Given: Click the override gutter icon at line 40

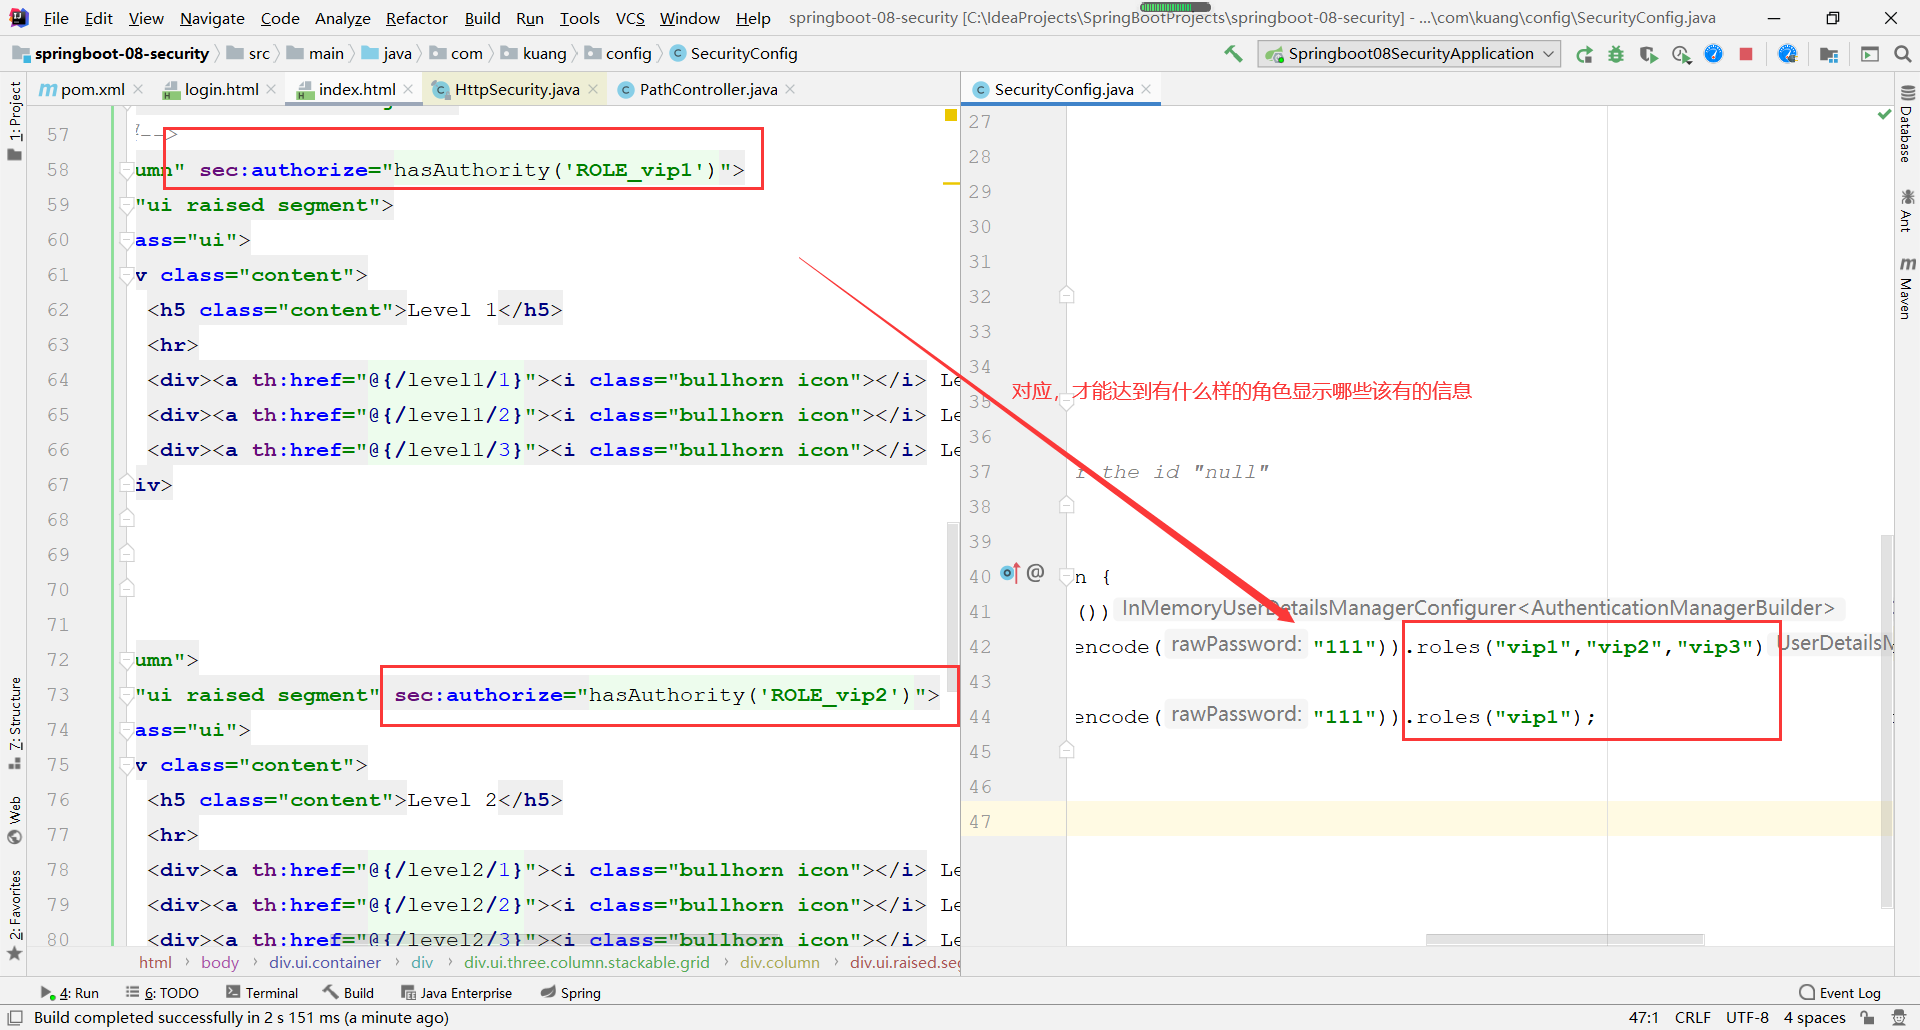Looking at the screenshot, I should tap(1010, 573).
